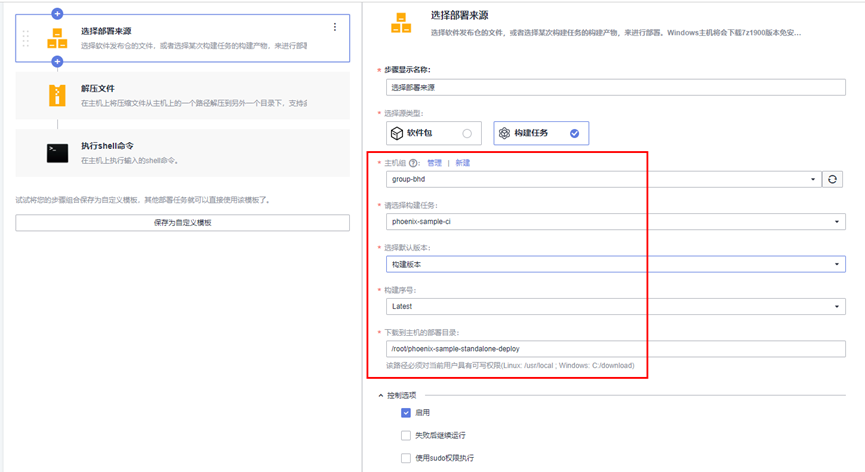The image size is (865, 472).
Task: Click the large orange icon in the details header
Action: pos(401,23)
